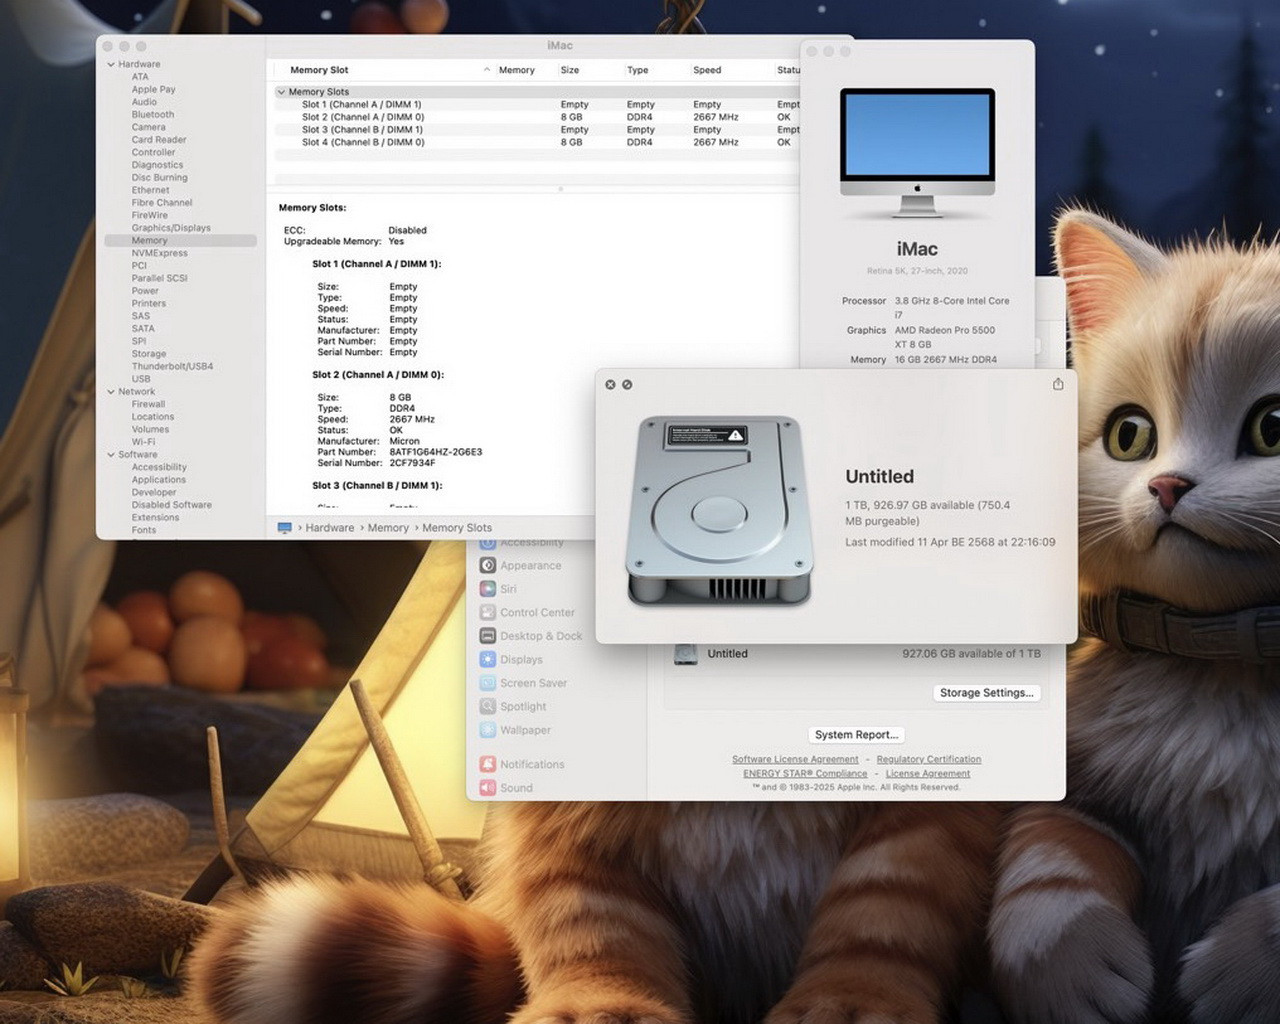Open Regulatory Certification link
The height and width of the screenshot is (1024, 1280).
point(929,760)
